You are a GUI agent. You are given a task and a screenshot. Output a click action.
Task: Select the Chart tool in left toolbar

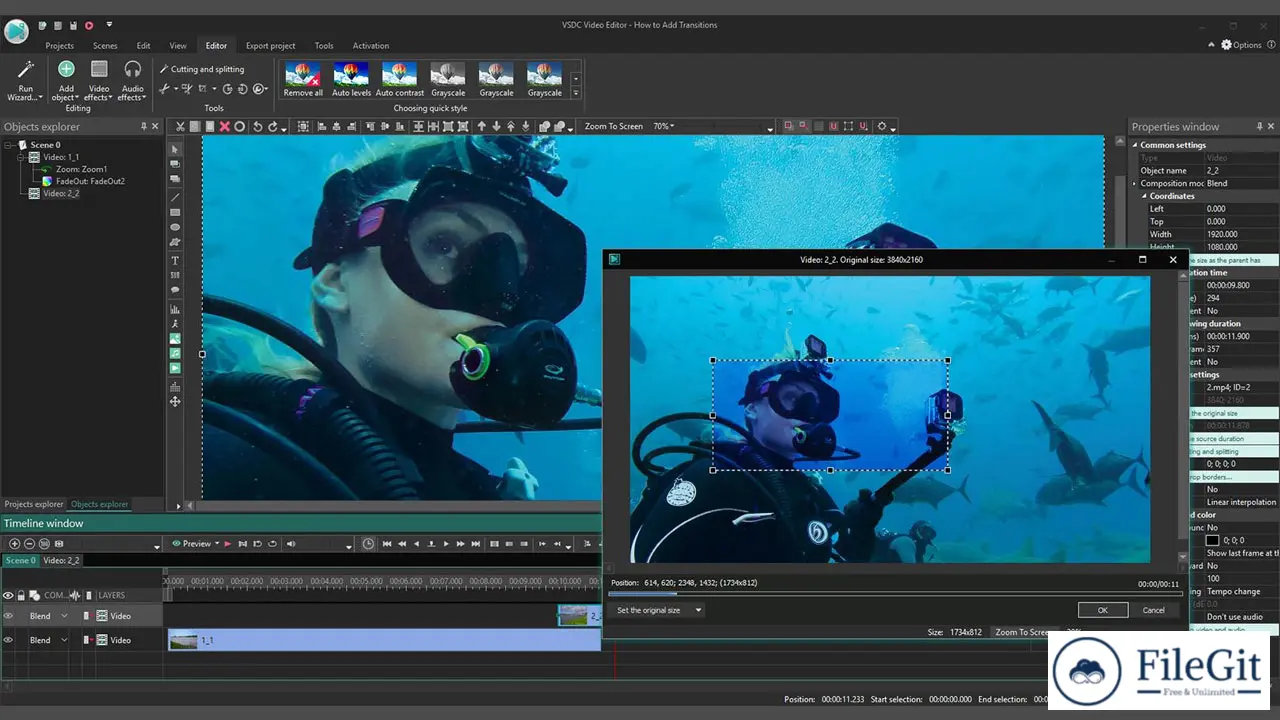tap(175, 310)
